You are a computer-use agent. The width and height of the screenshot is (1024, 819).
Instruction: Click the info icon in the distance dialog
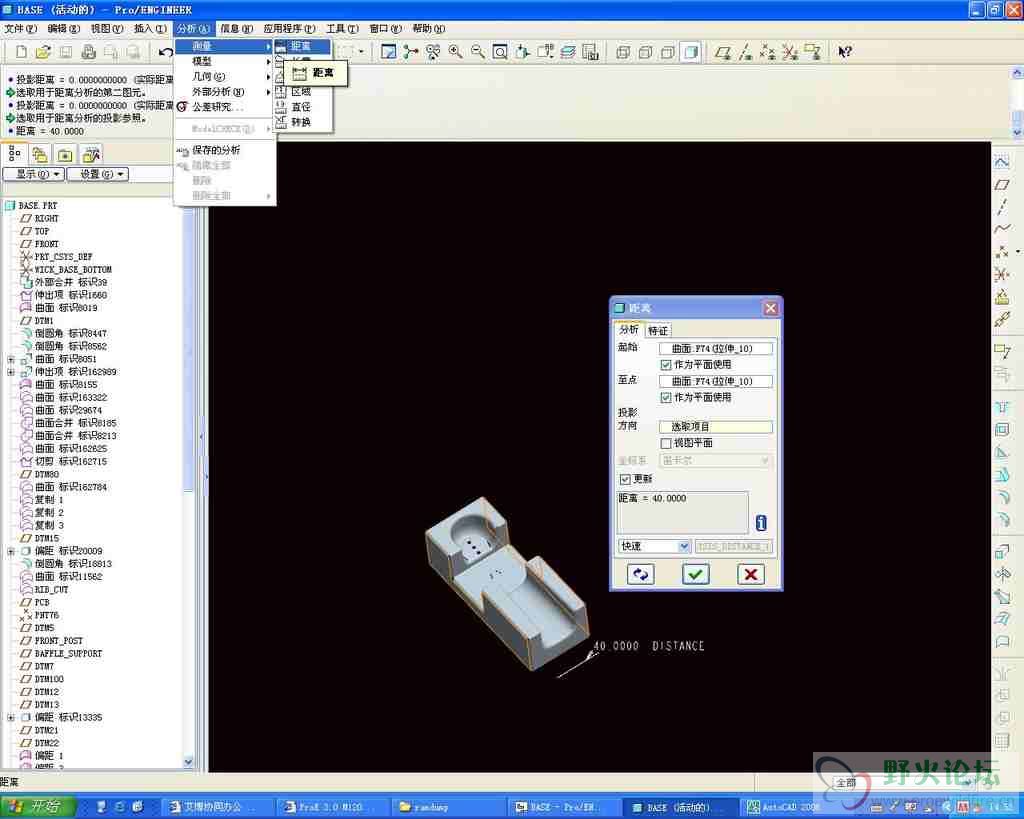[x=761, y=523]
